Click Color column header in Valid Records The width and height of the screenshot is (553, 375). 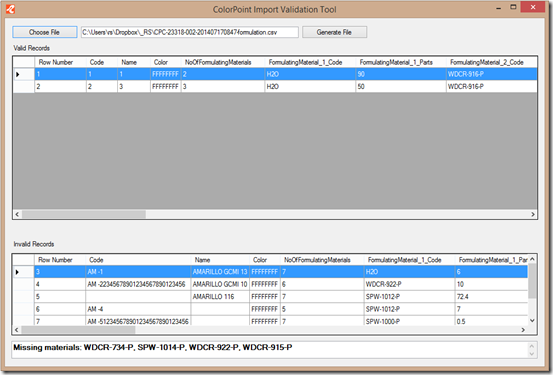tap(165, 62)
